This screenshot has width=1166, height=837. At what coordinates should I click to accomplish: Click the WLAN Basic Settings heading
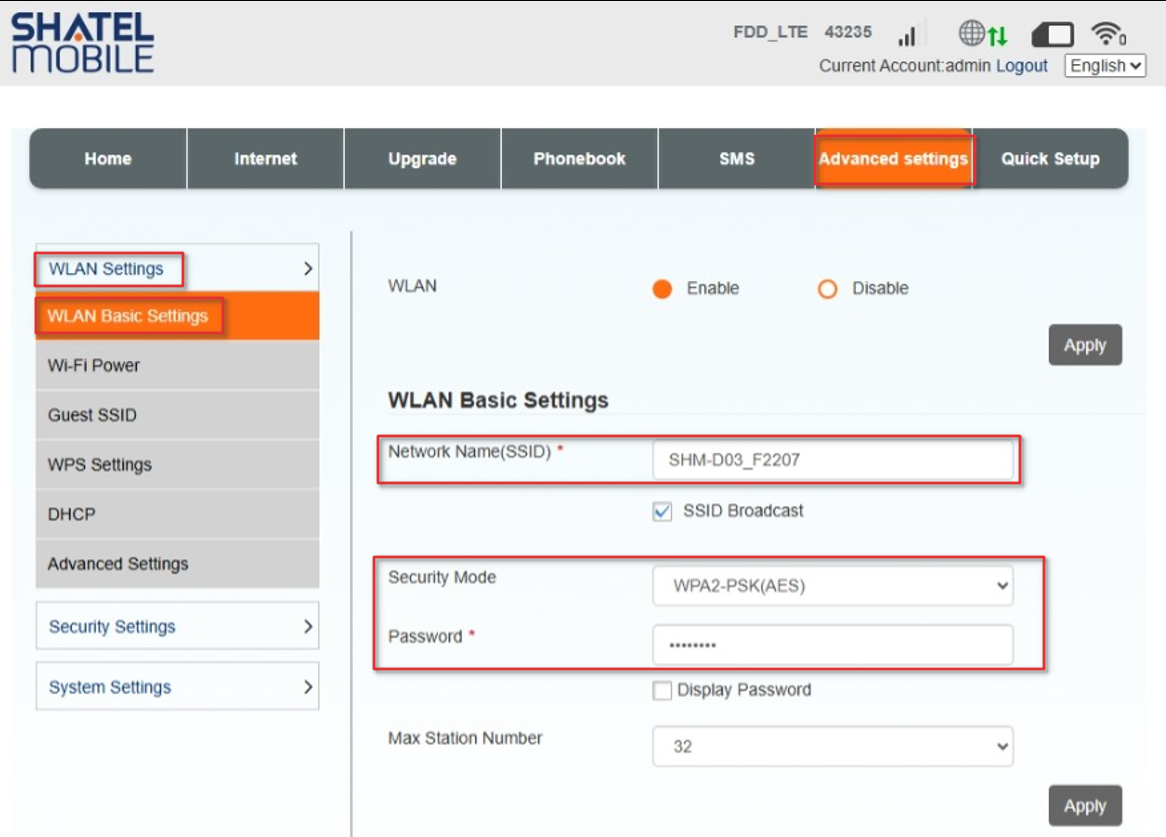(498, 401)
